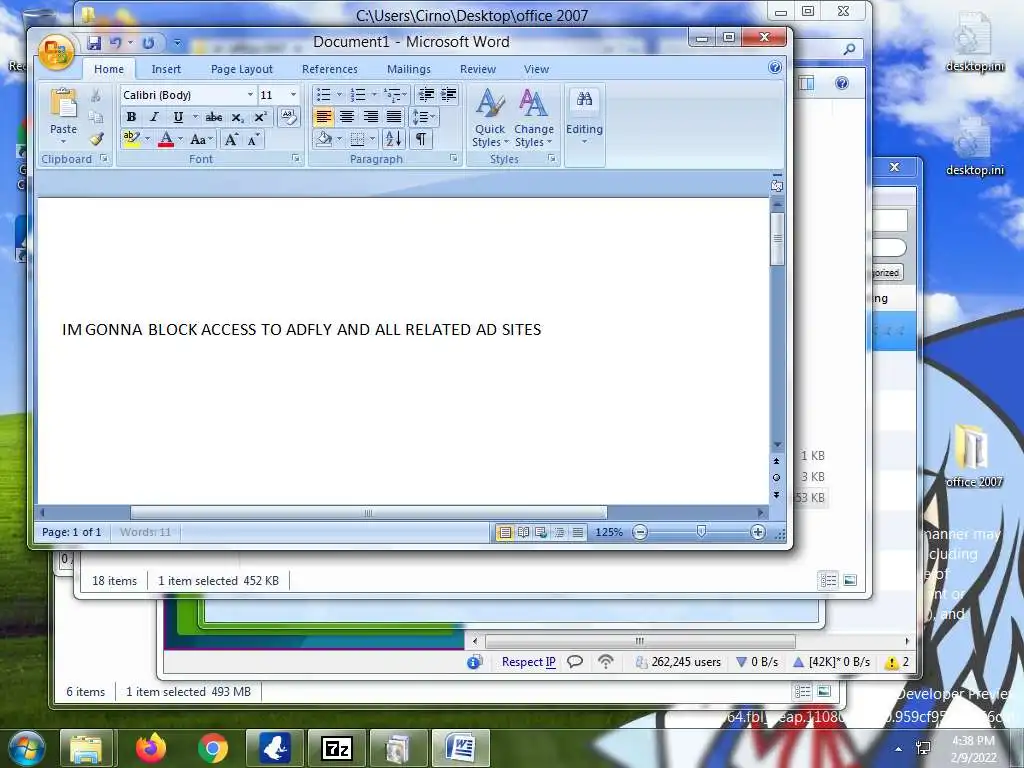
Task: Expand the Editing group menu
Action: [x=584, y=116]
